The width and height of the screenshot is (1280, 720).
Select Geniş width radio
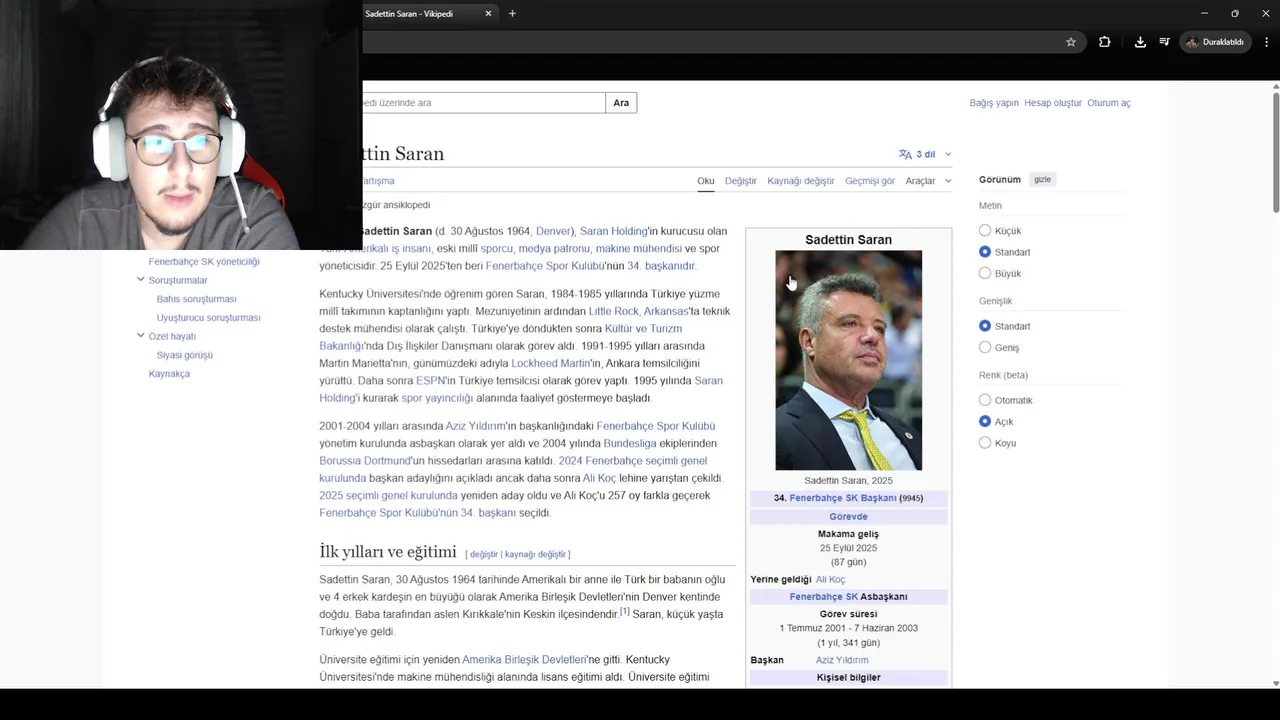(x=985, y=347)
